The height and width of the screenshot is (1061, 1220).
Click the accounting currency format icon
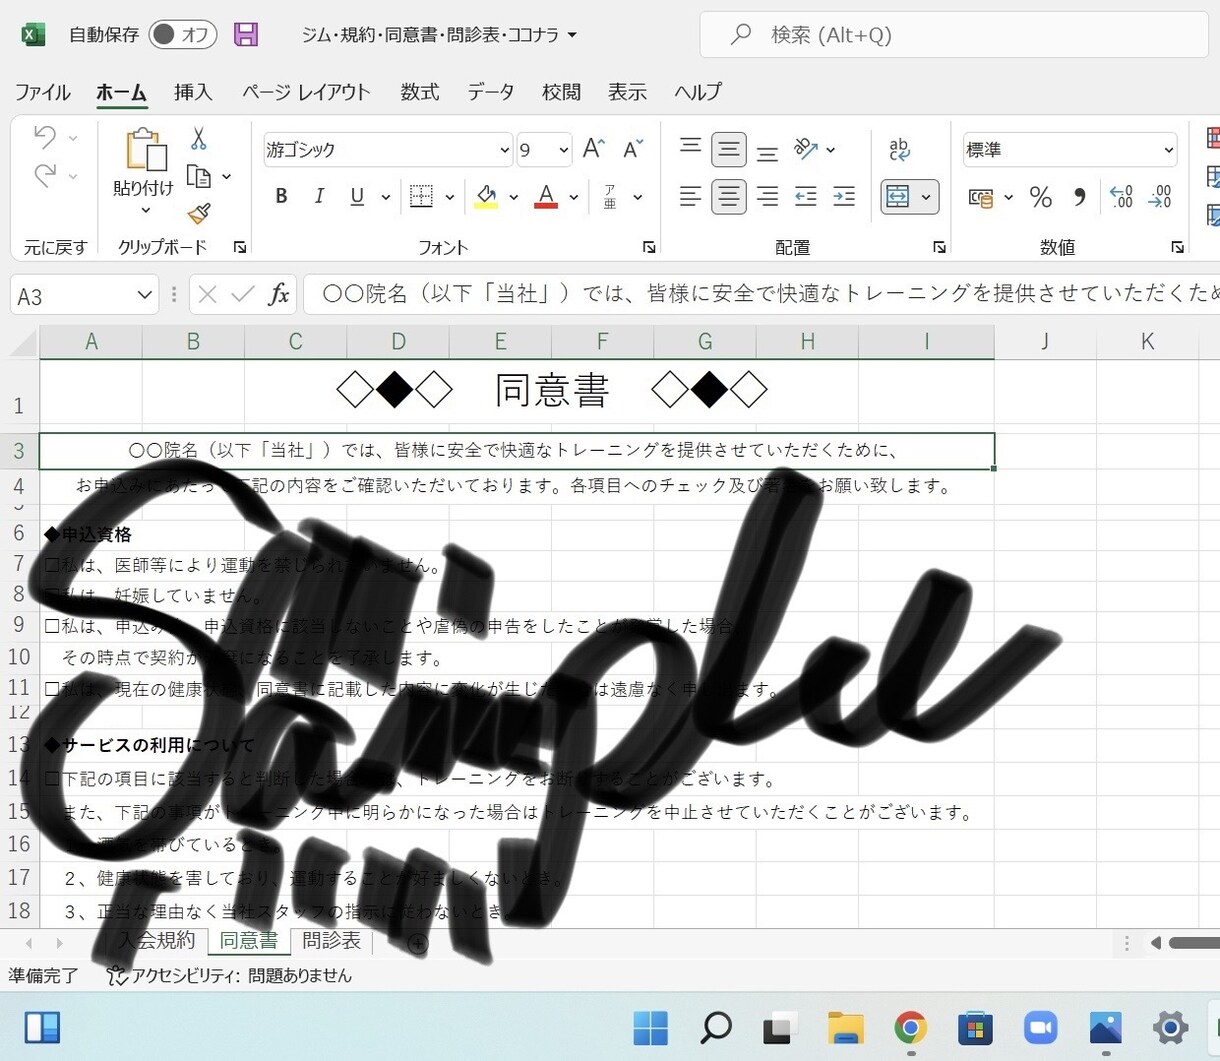982,197
